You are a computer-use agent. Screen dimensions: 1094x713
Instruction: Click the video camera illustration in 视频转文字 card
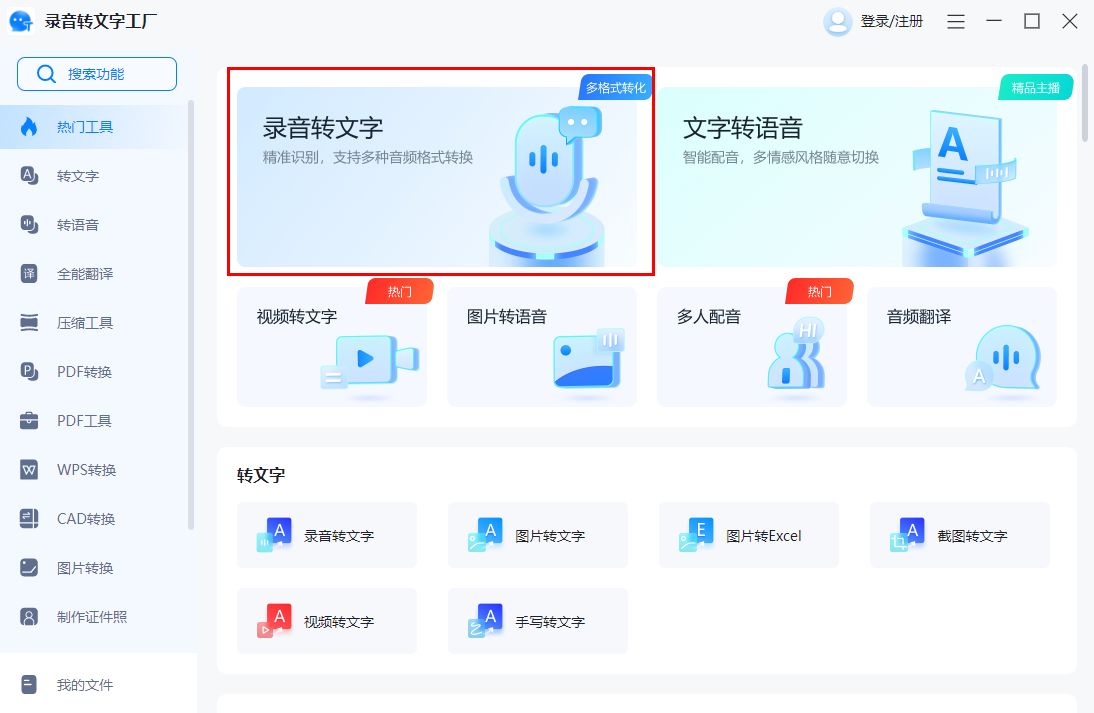click(370, 361)
